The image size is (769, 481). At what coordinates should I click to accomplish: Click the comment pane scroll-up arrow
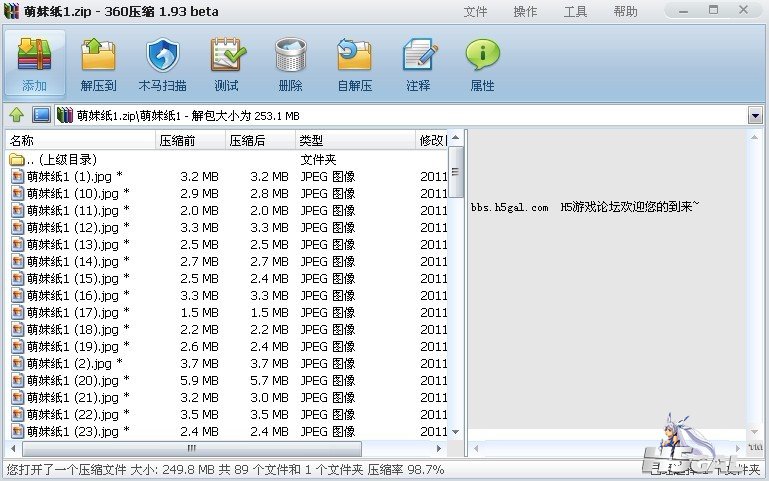(754, 137)
